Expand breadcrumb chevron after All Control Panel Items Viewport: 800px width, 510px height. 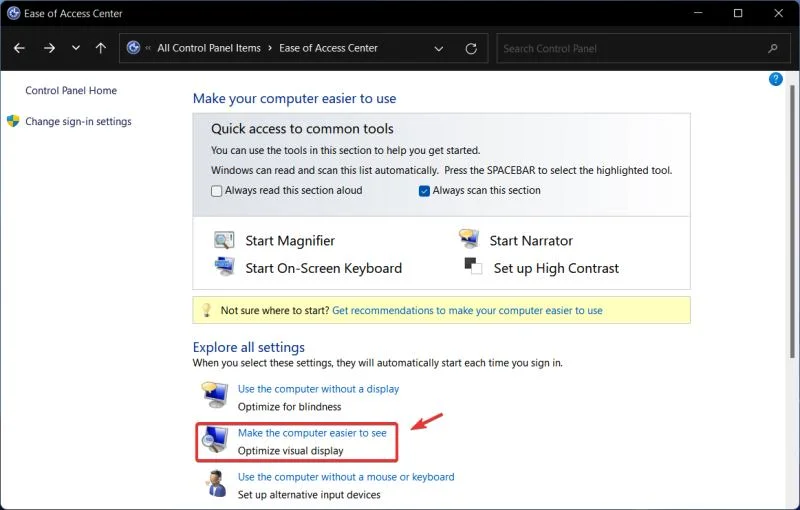pos(270,48)
